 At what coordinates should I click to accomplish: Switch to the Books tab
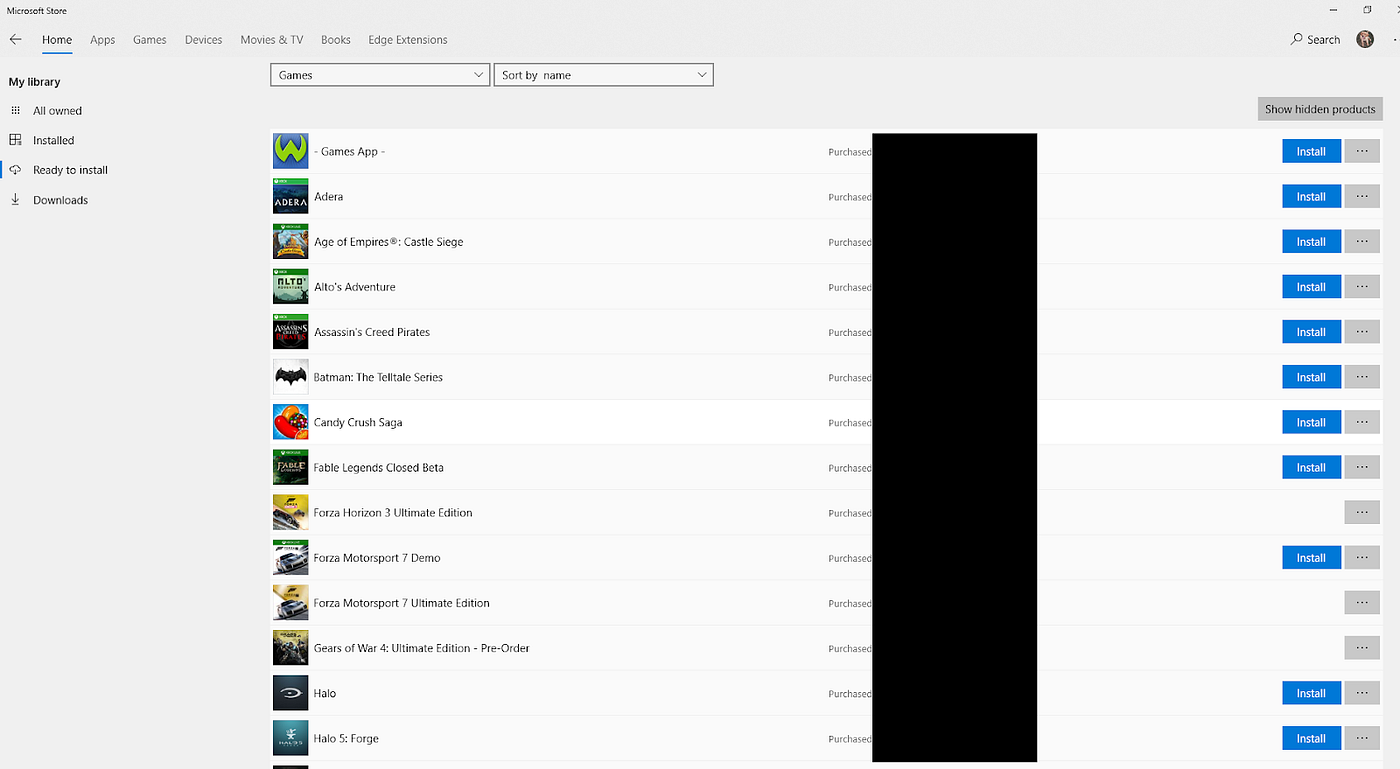coord(336,40)
